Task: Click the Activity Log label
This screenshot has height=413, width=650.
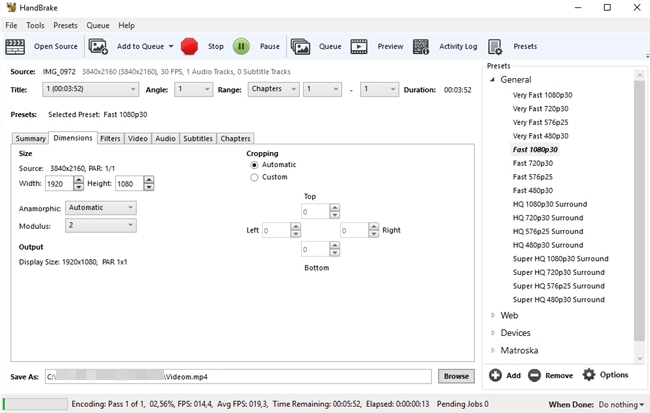Action: (458, 46)
